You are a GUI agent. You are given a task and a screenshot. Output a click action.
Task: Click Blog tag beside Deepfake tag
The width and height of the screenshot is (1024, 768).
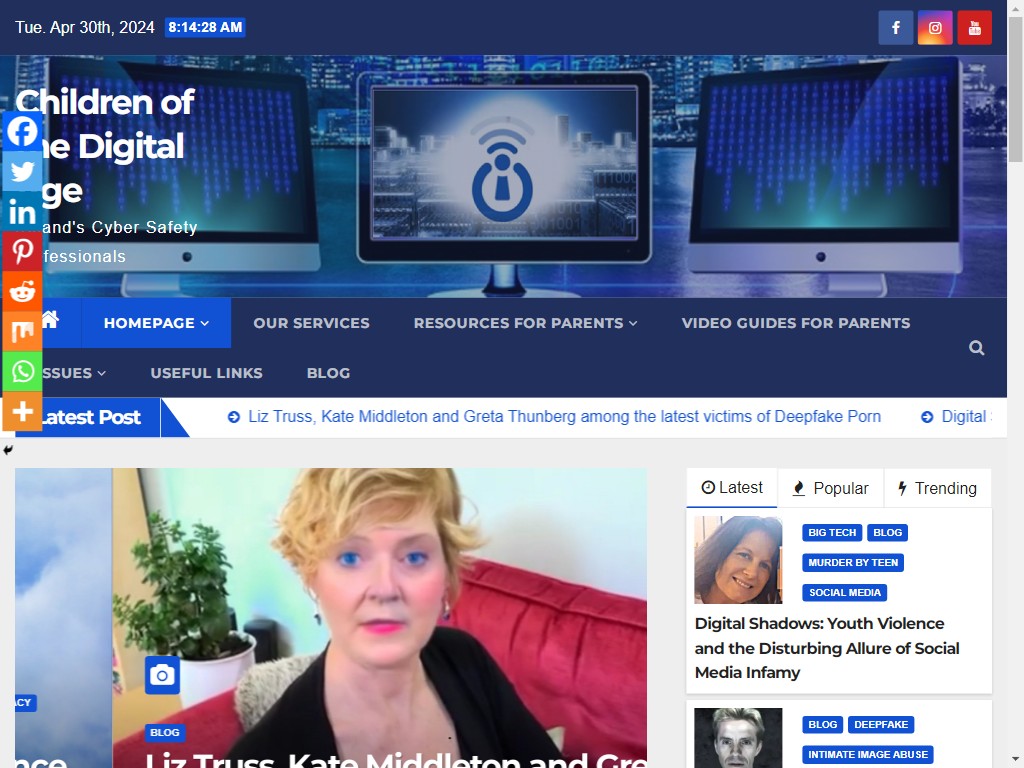tap(822, 724)
